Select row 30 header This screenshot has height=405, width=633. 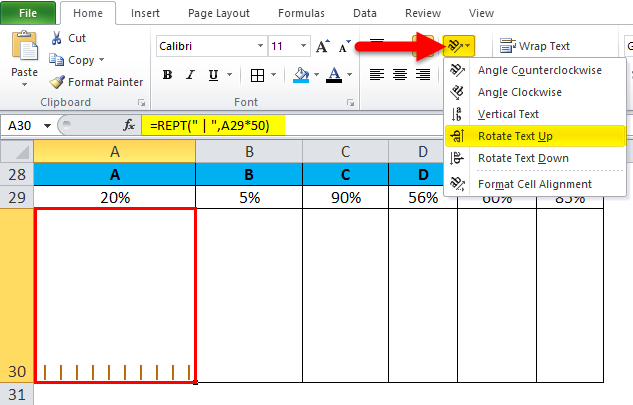click(x=17, y=295)
